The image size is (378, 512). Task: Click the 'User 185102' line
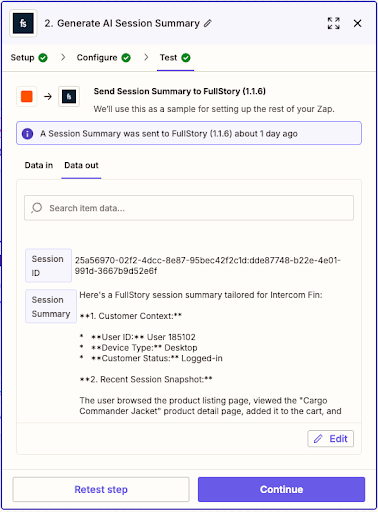click(143, 337)
